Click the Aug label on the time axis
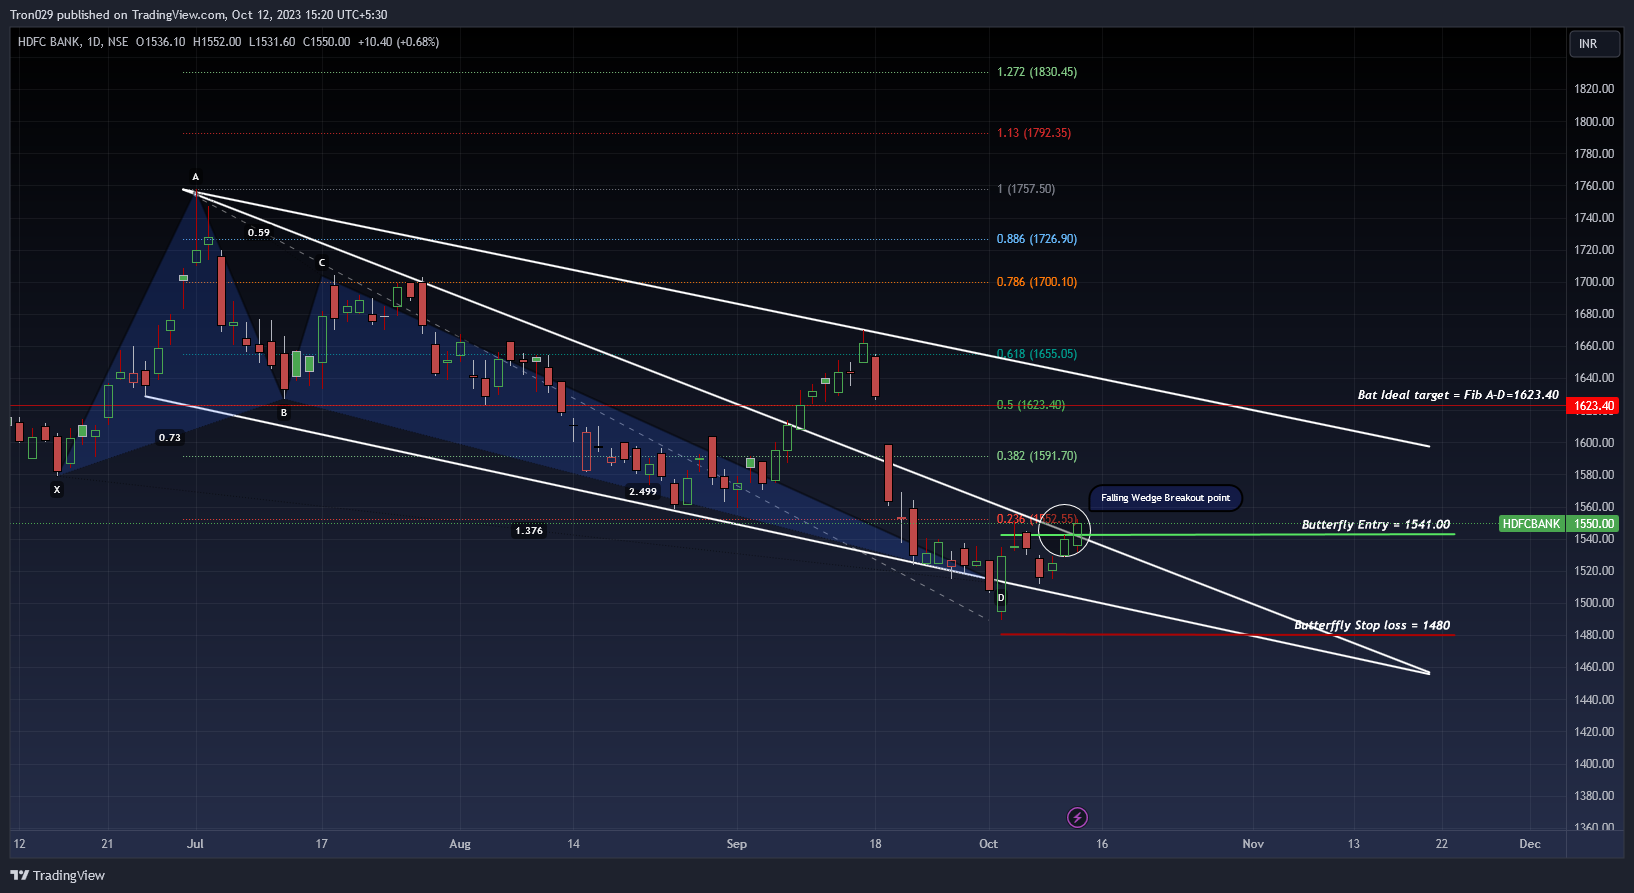Viewport: 1634px width, 893px height. click(460, 844)
